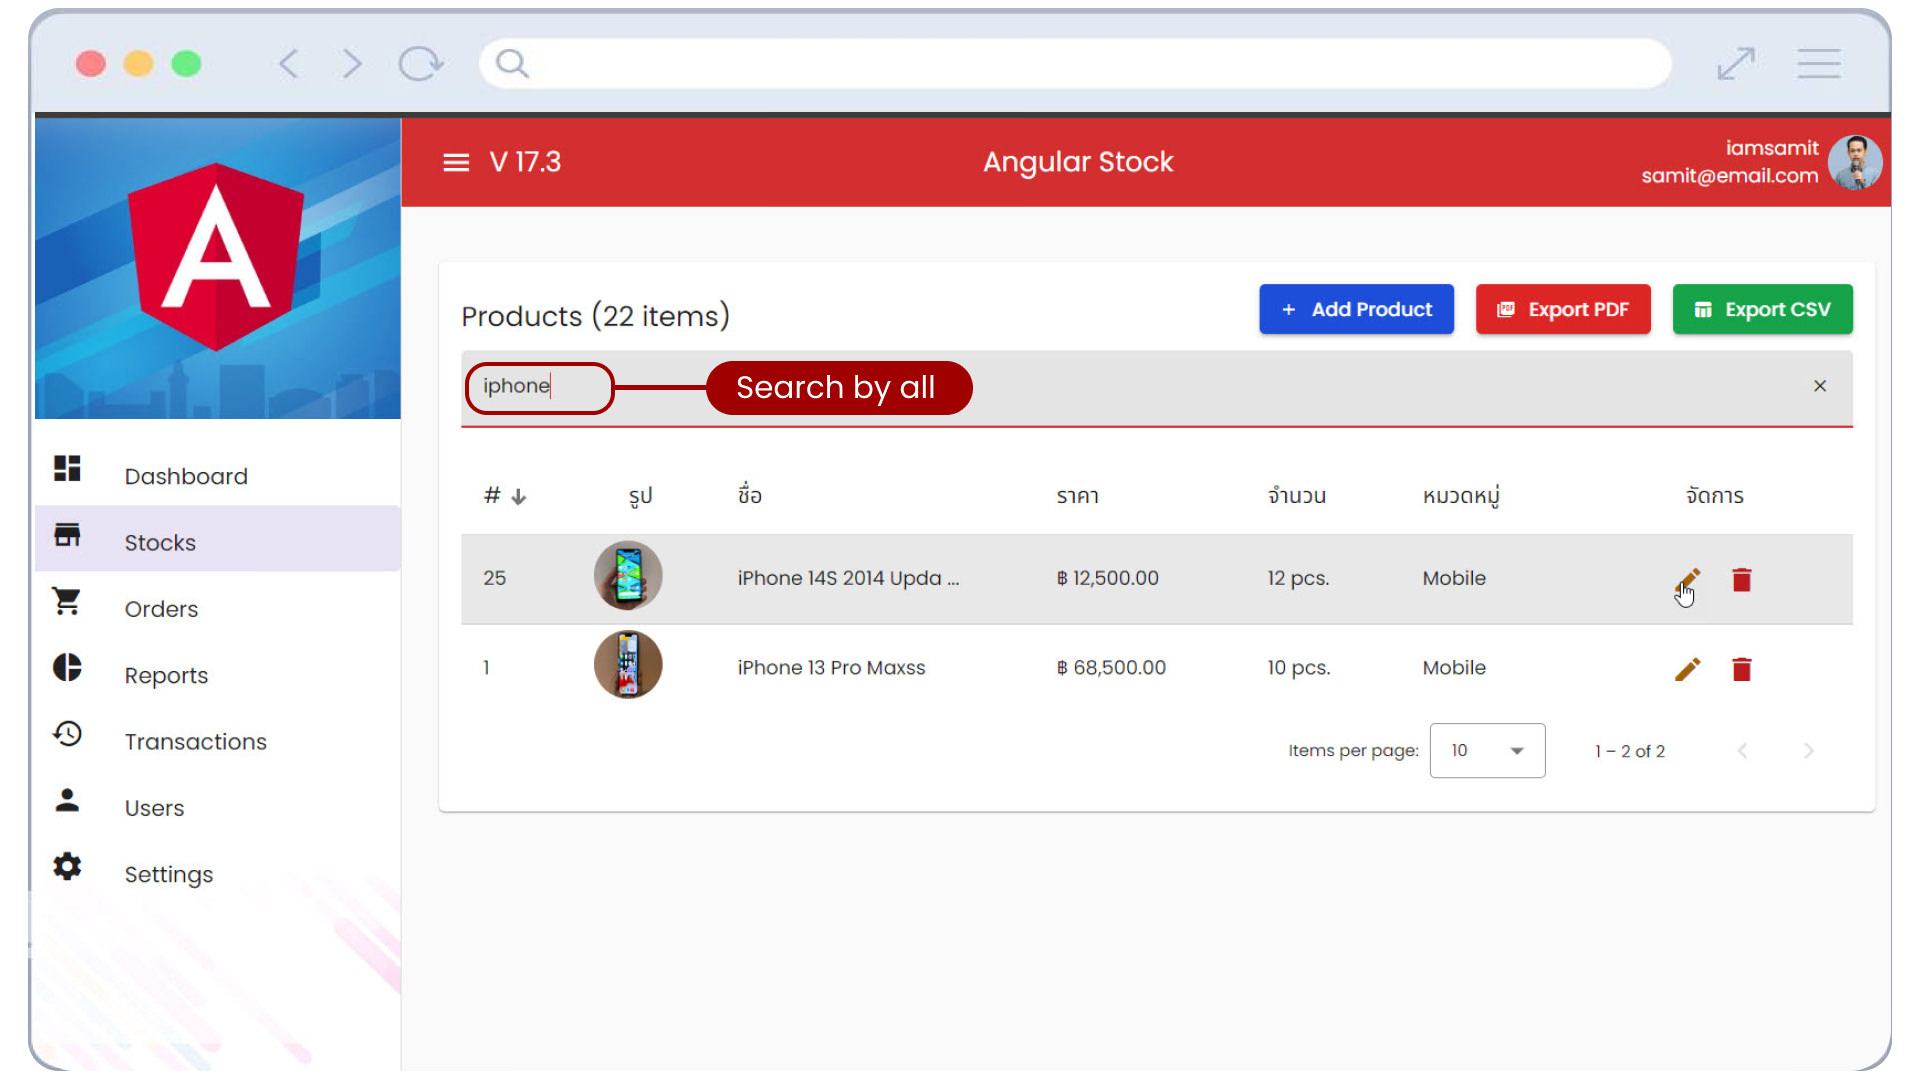Click the iPhone 14S 2014 Upda ... name

[x=848, y=578]
